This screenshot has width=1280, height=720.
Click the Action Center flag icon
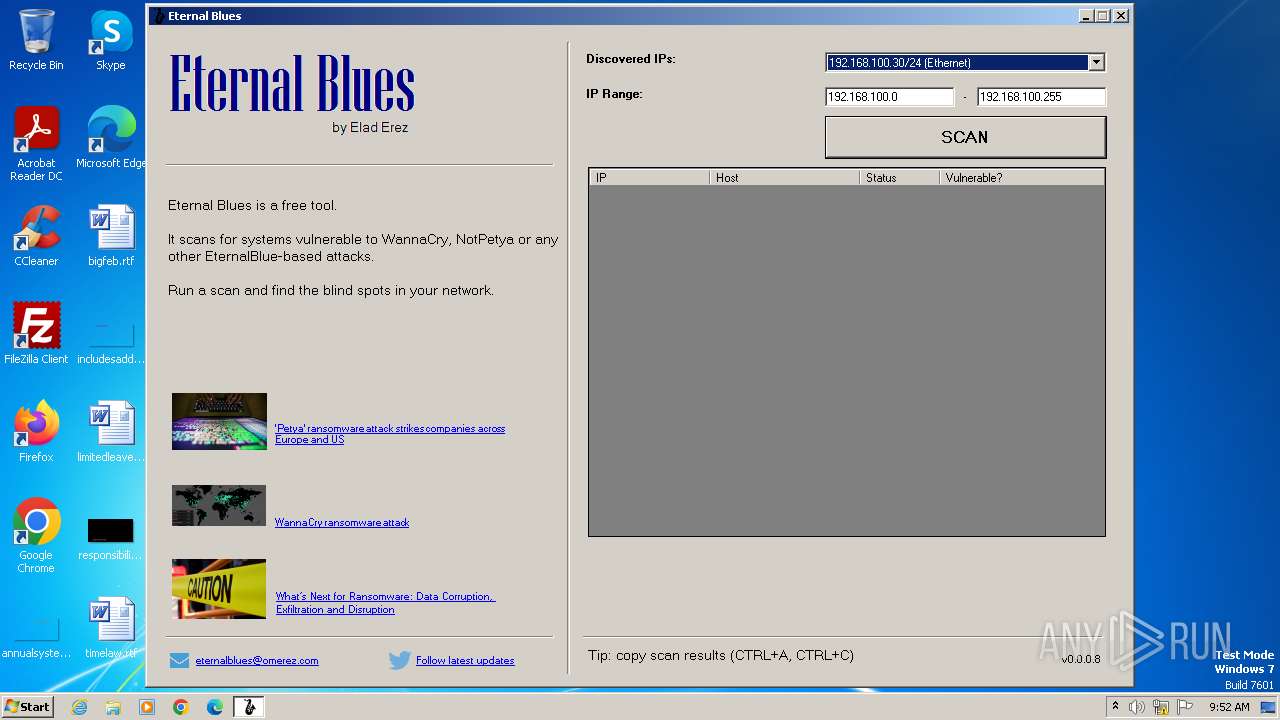1185,707
